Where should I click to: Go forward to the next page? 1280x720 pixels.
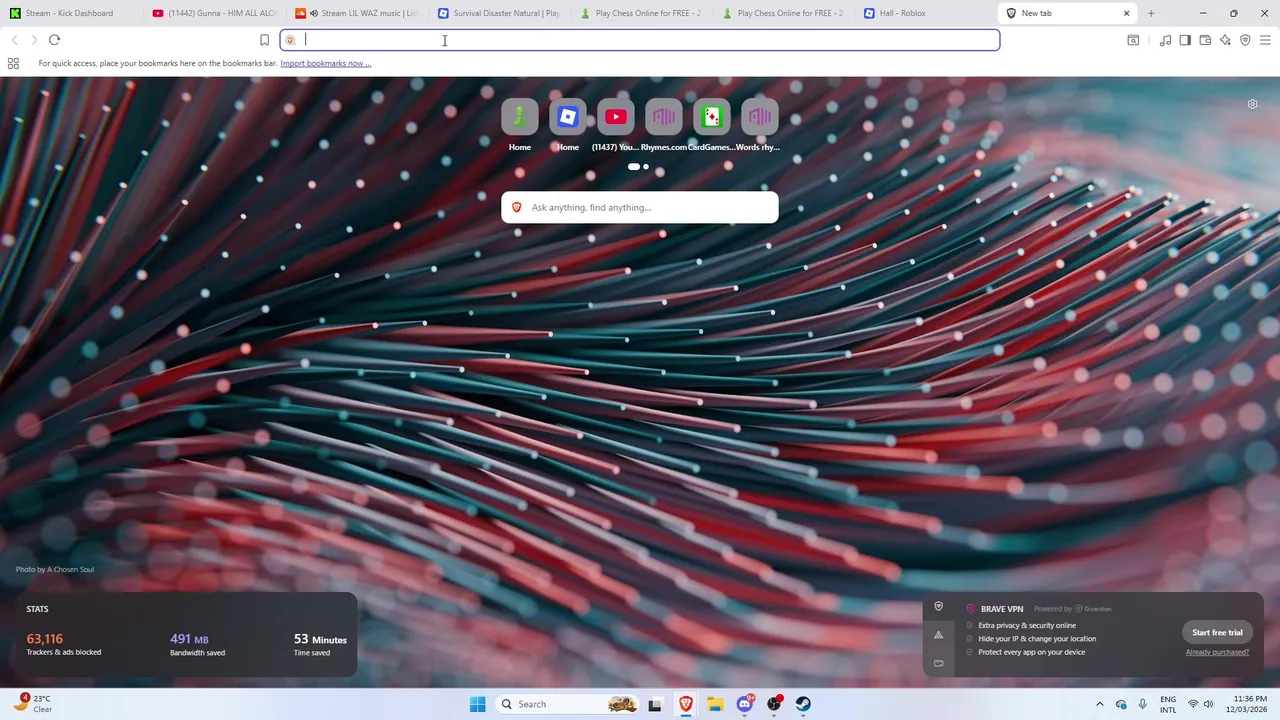[x=34, y=40]
